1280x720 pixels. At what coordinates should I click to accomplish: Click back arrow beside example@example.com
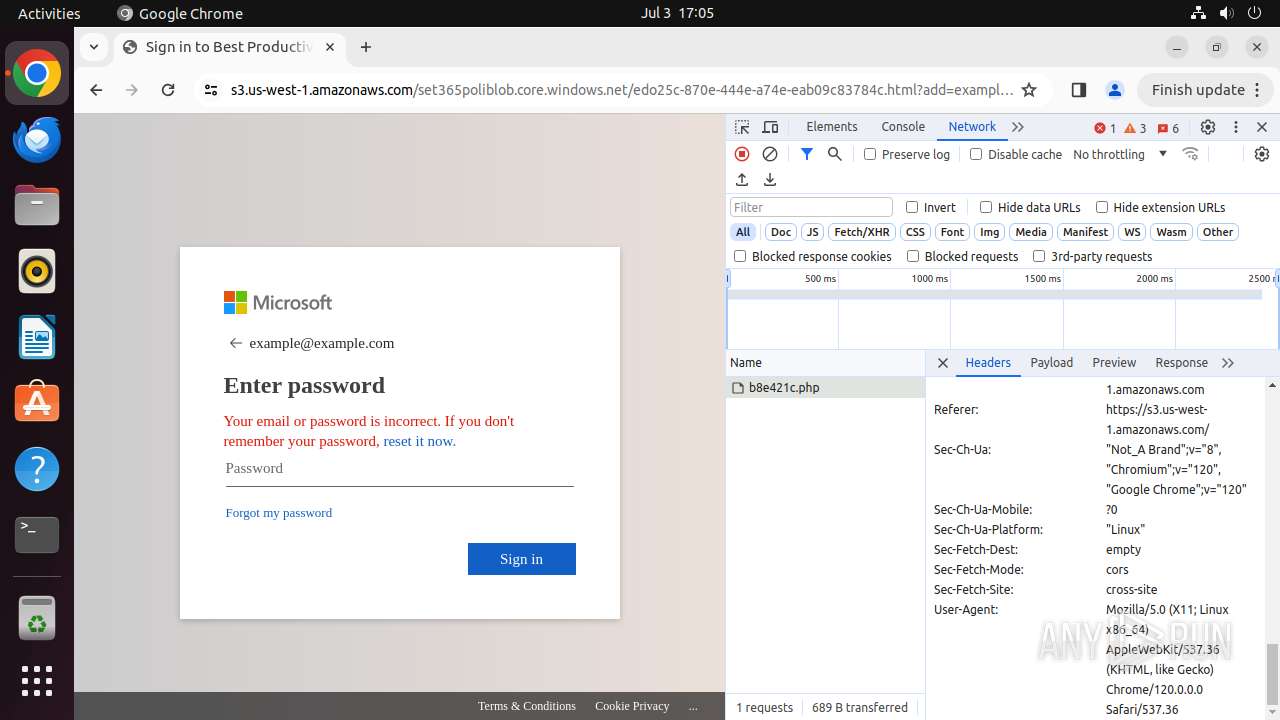[x=236, y=343]
